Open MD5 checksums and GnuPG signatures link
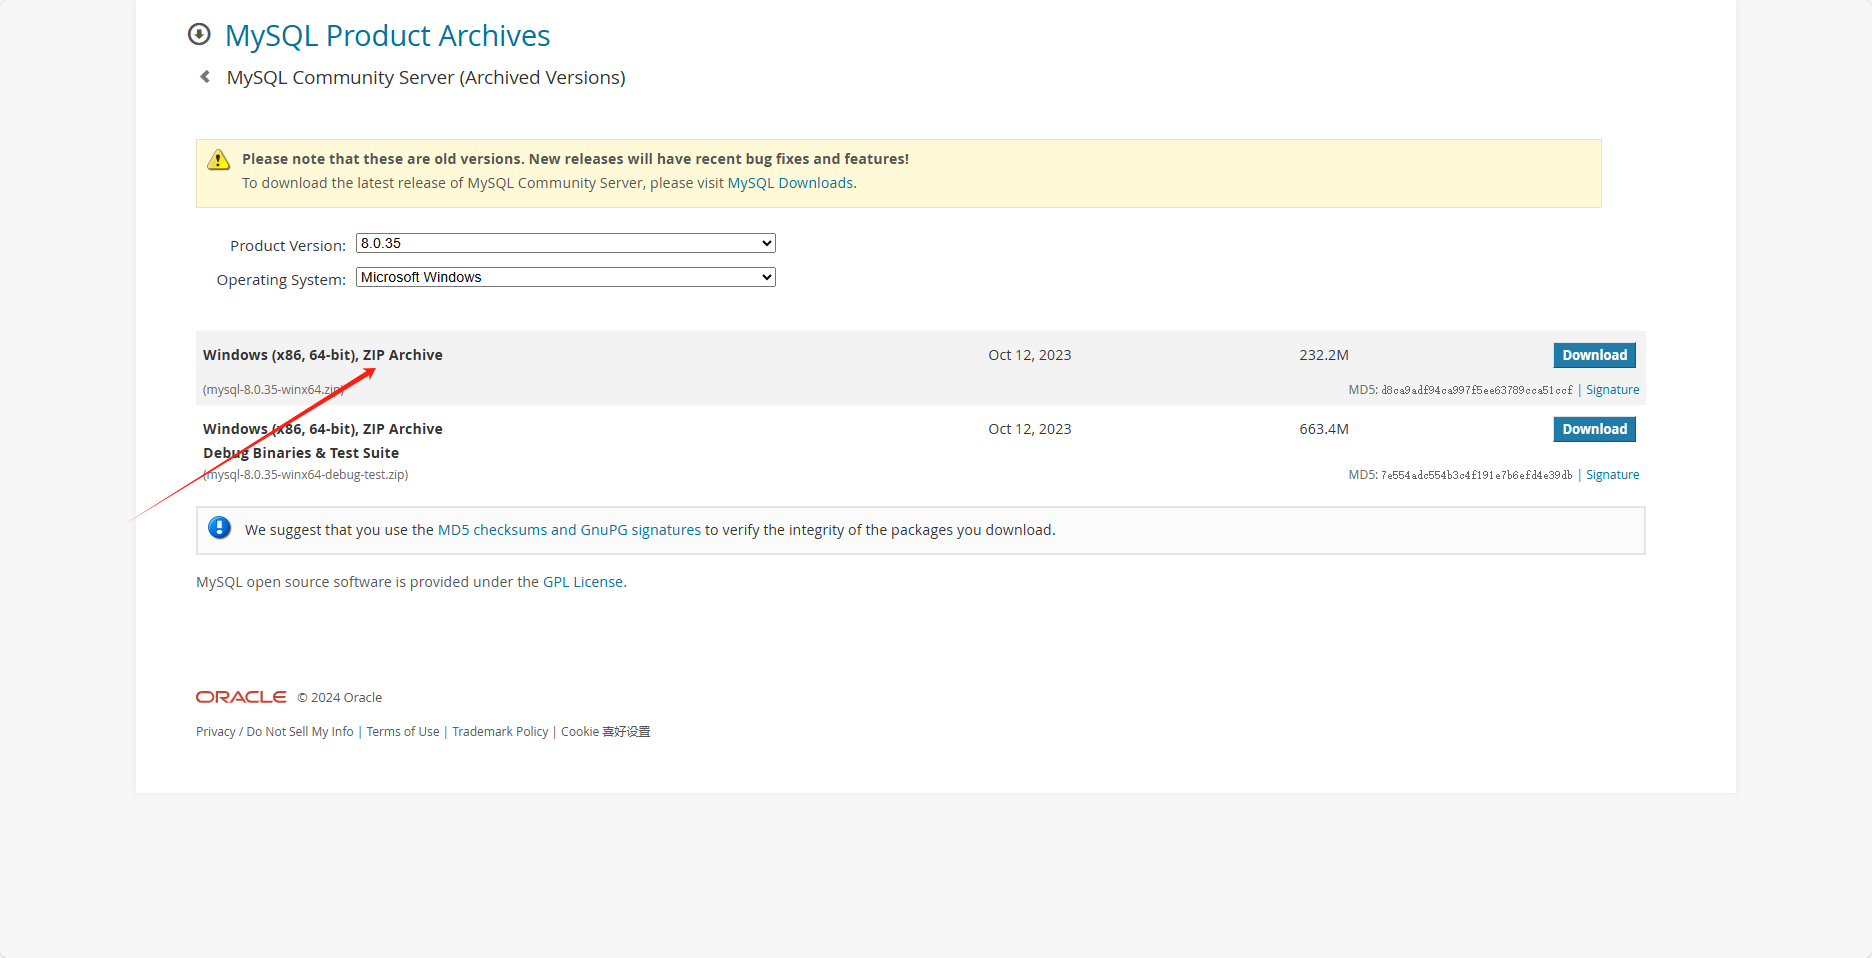The height and width of the screenshot is (958, 1872). click(x=569, y=530)
